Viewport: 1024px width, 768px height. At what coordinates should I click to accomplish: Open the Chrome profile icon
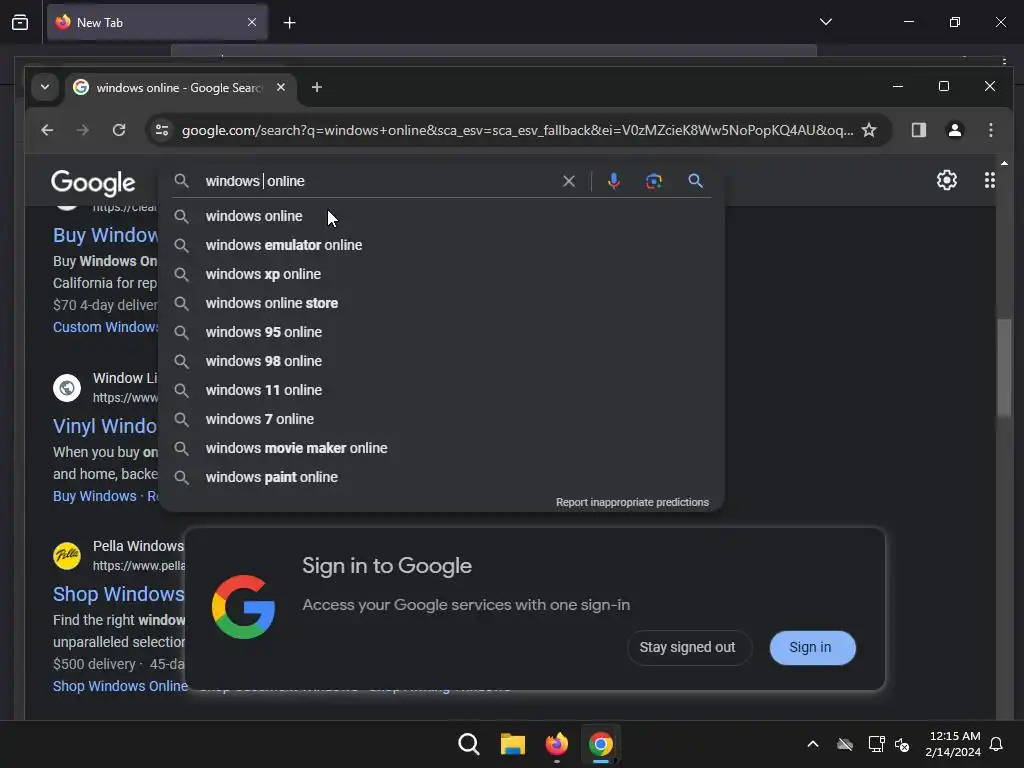pyautogui.click(x=955, y=130)
